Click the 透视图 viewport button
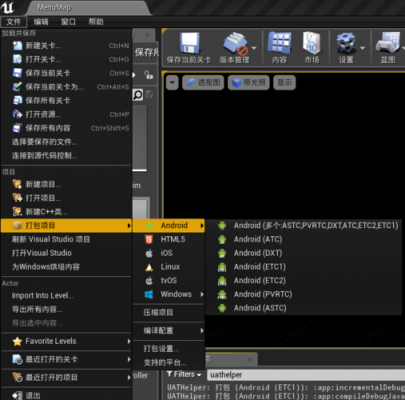Viewport: 405px width, 400px height. pos(203,82)
